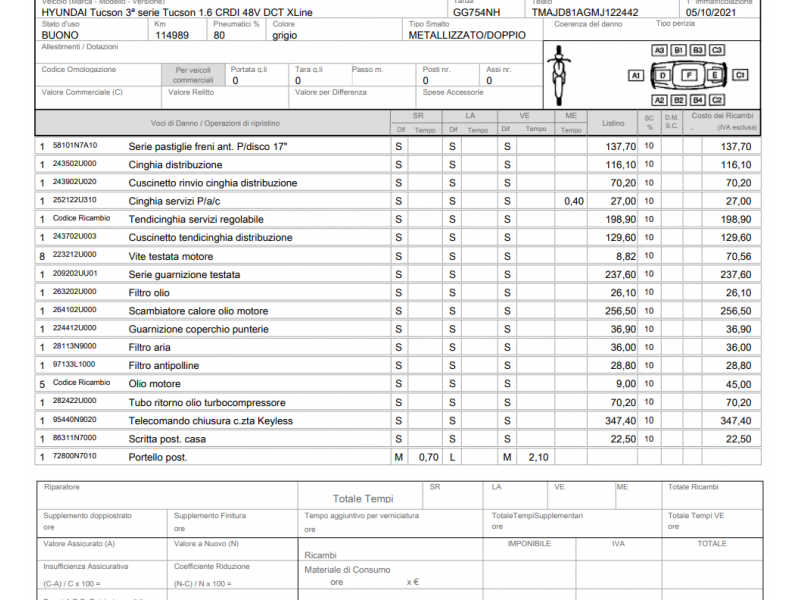Viewport: 800px width, 600px height.
Task: Click the motorcycle diagram icon
Action: coord(559,74)
